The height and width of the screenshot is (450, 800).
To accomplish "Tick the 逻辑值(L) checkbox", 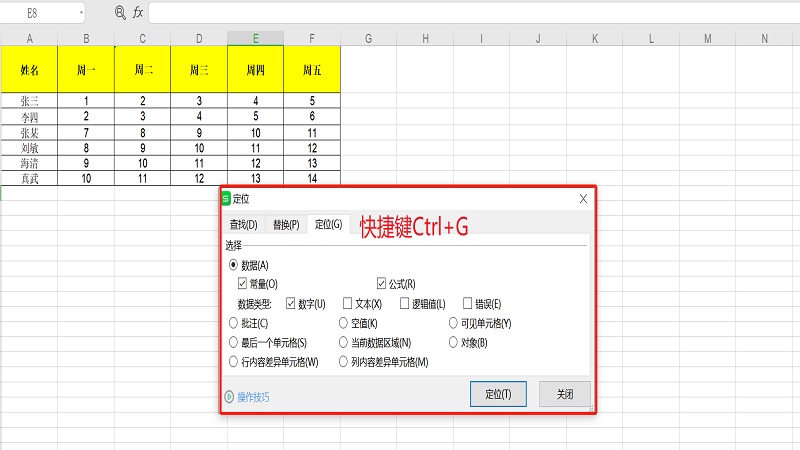I will click(405, 303).
